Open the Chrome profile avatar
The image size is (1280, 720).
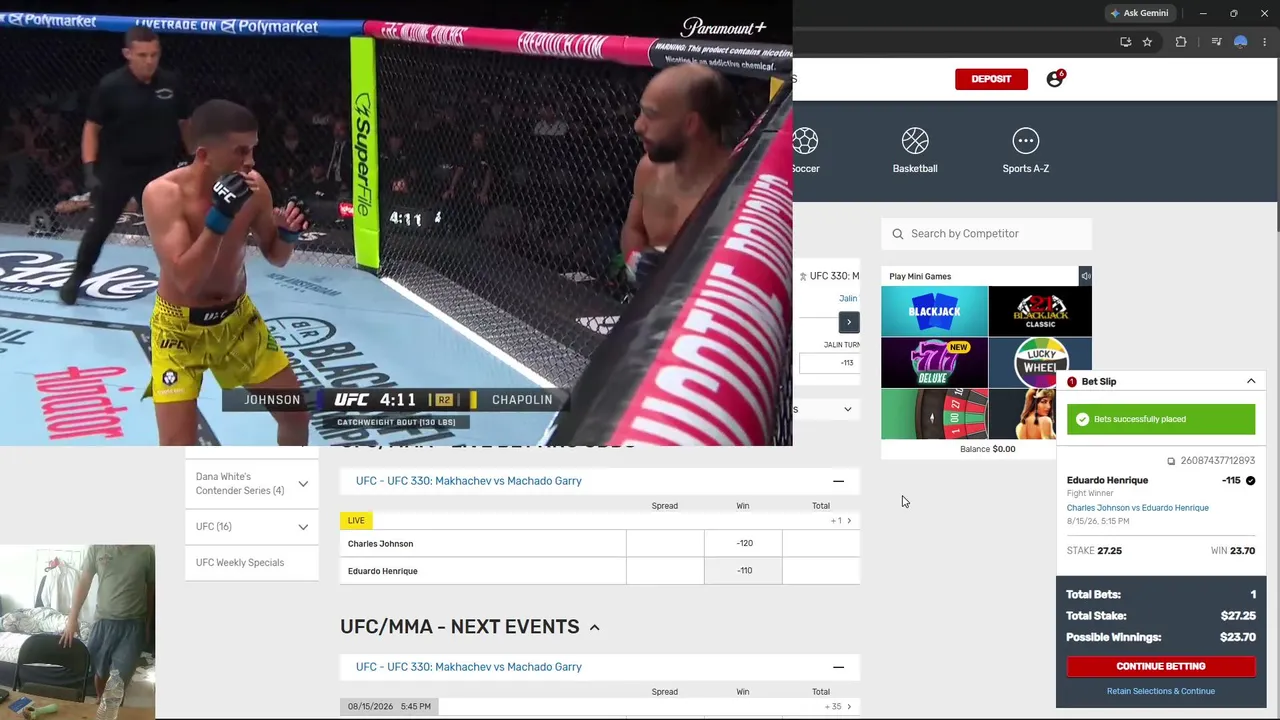click(1241, 42)
